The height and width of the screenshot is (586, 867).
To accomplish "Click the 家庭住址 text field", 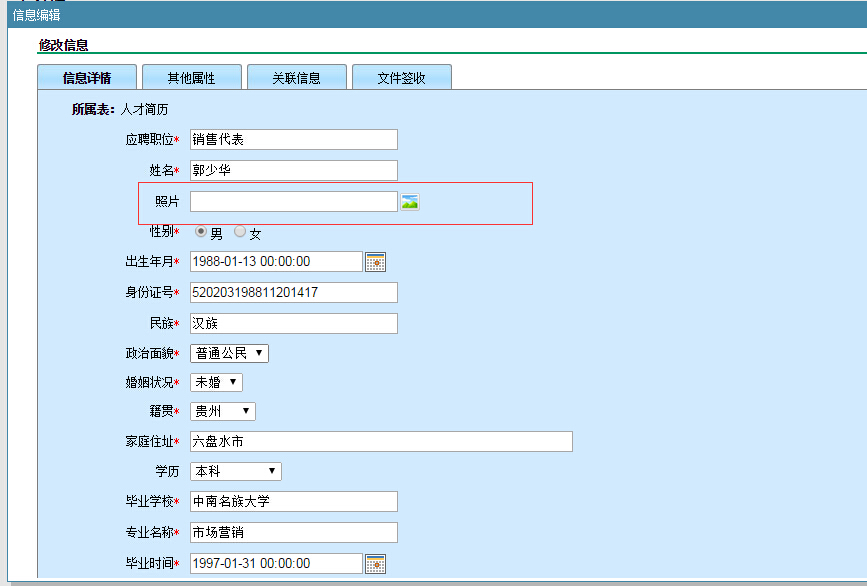I will tap(380, 442).
